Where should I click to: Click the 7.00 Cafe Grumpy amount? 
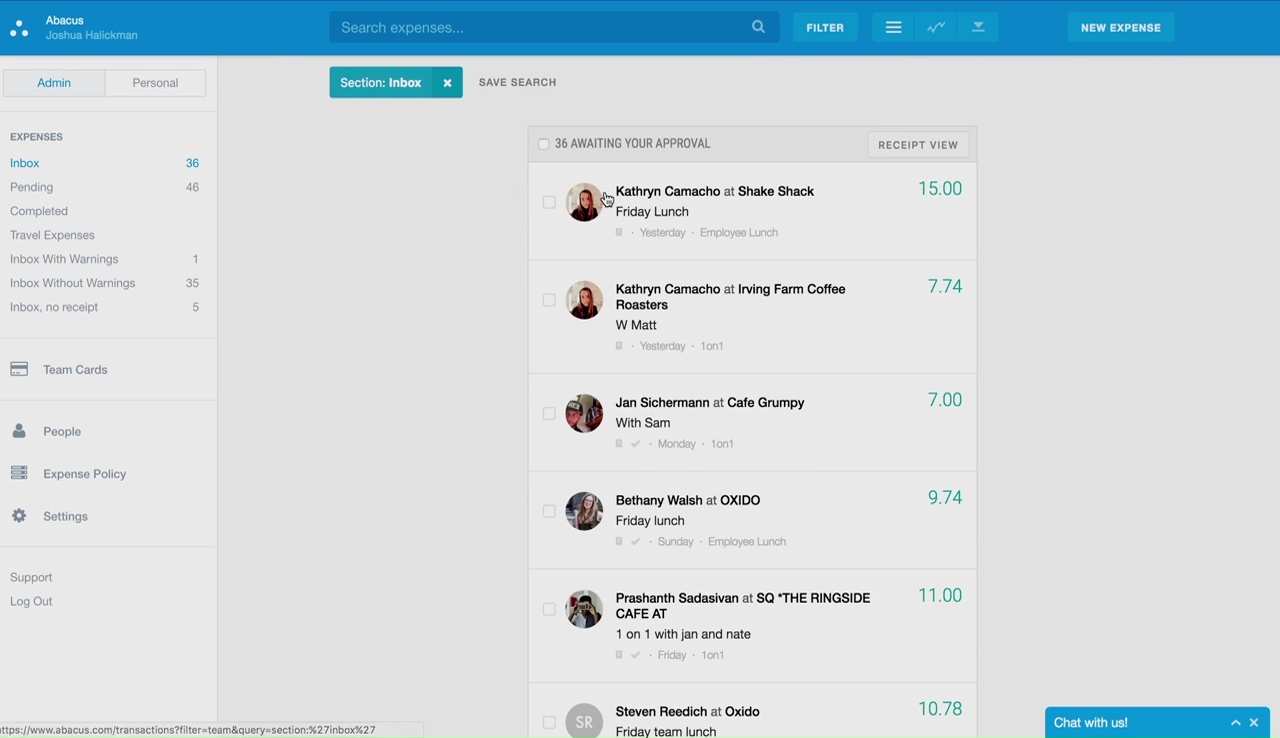tap(945, 400)
